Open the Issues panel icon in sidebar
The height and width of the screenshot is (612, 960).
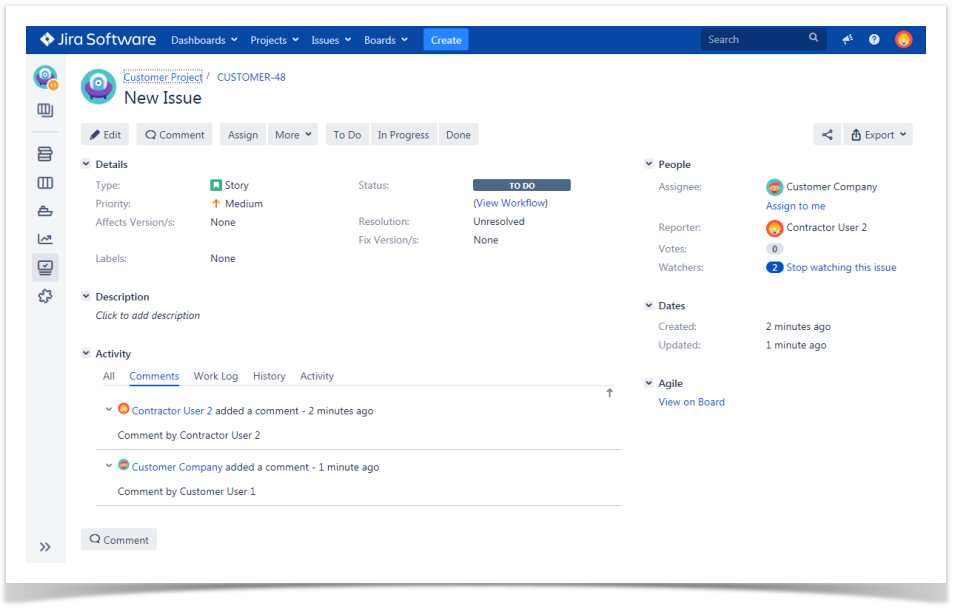click(45, 267)
